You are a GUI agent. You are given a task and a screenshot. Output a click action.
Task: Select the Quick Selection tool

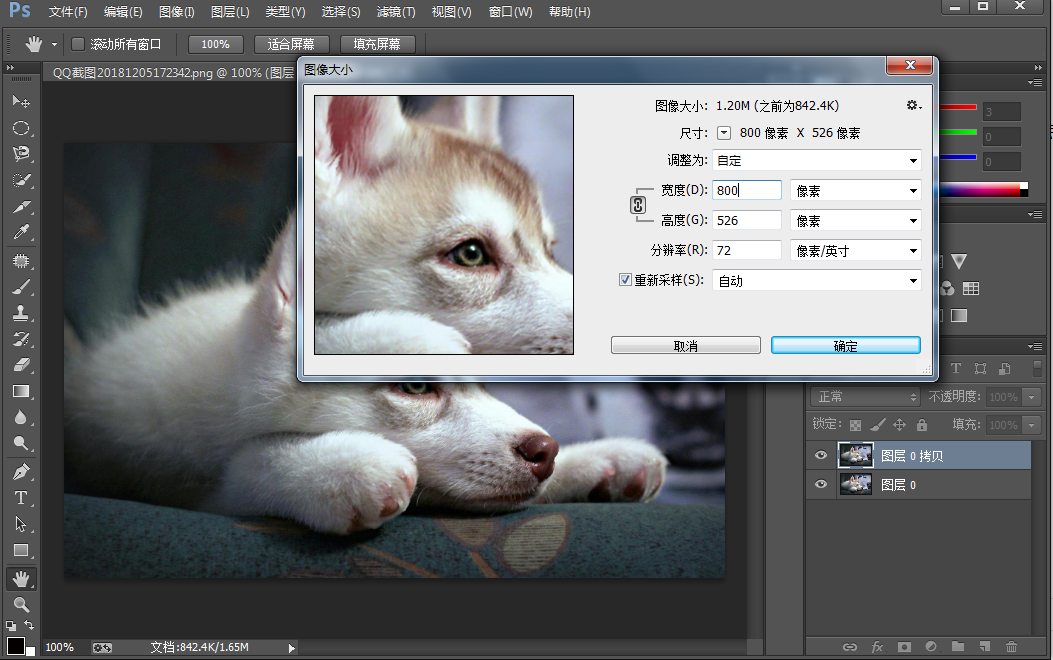click(x=21, y=180)
